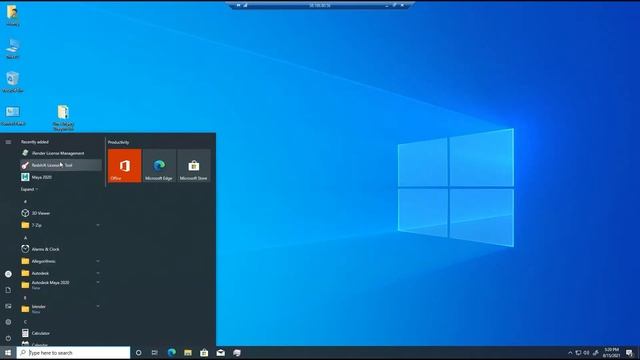
Task: Open the Mail app from the taskbar
Action: coord(220,353)
